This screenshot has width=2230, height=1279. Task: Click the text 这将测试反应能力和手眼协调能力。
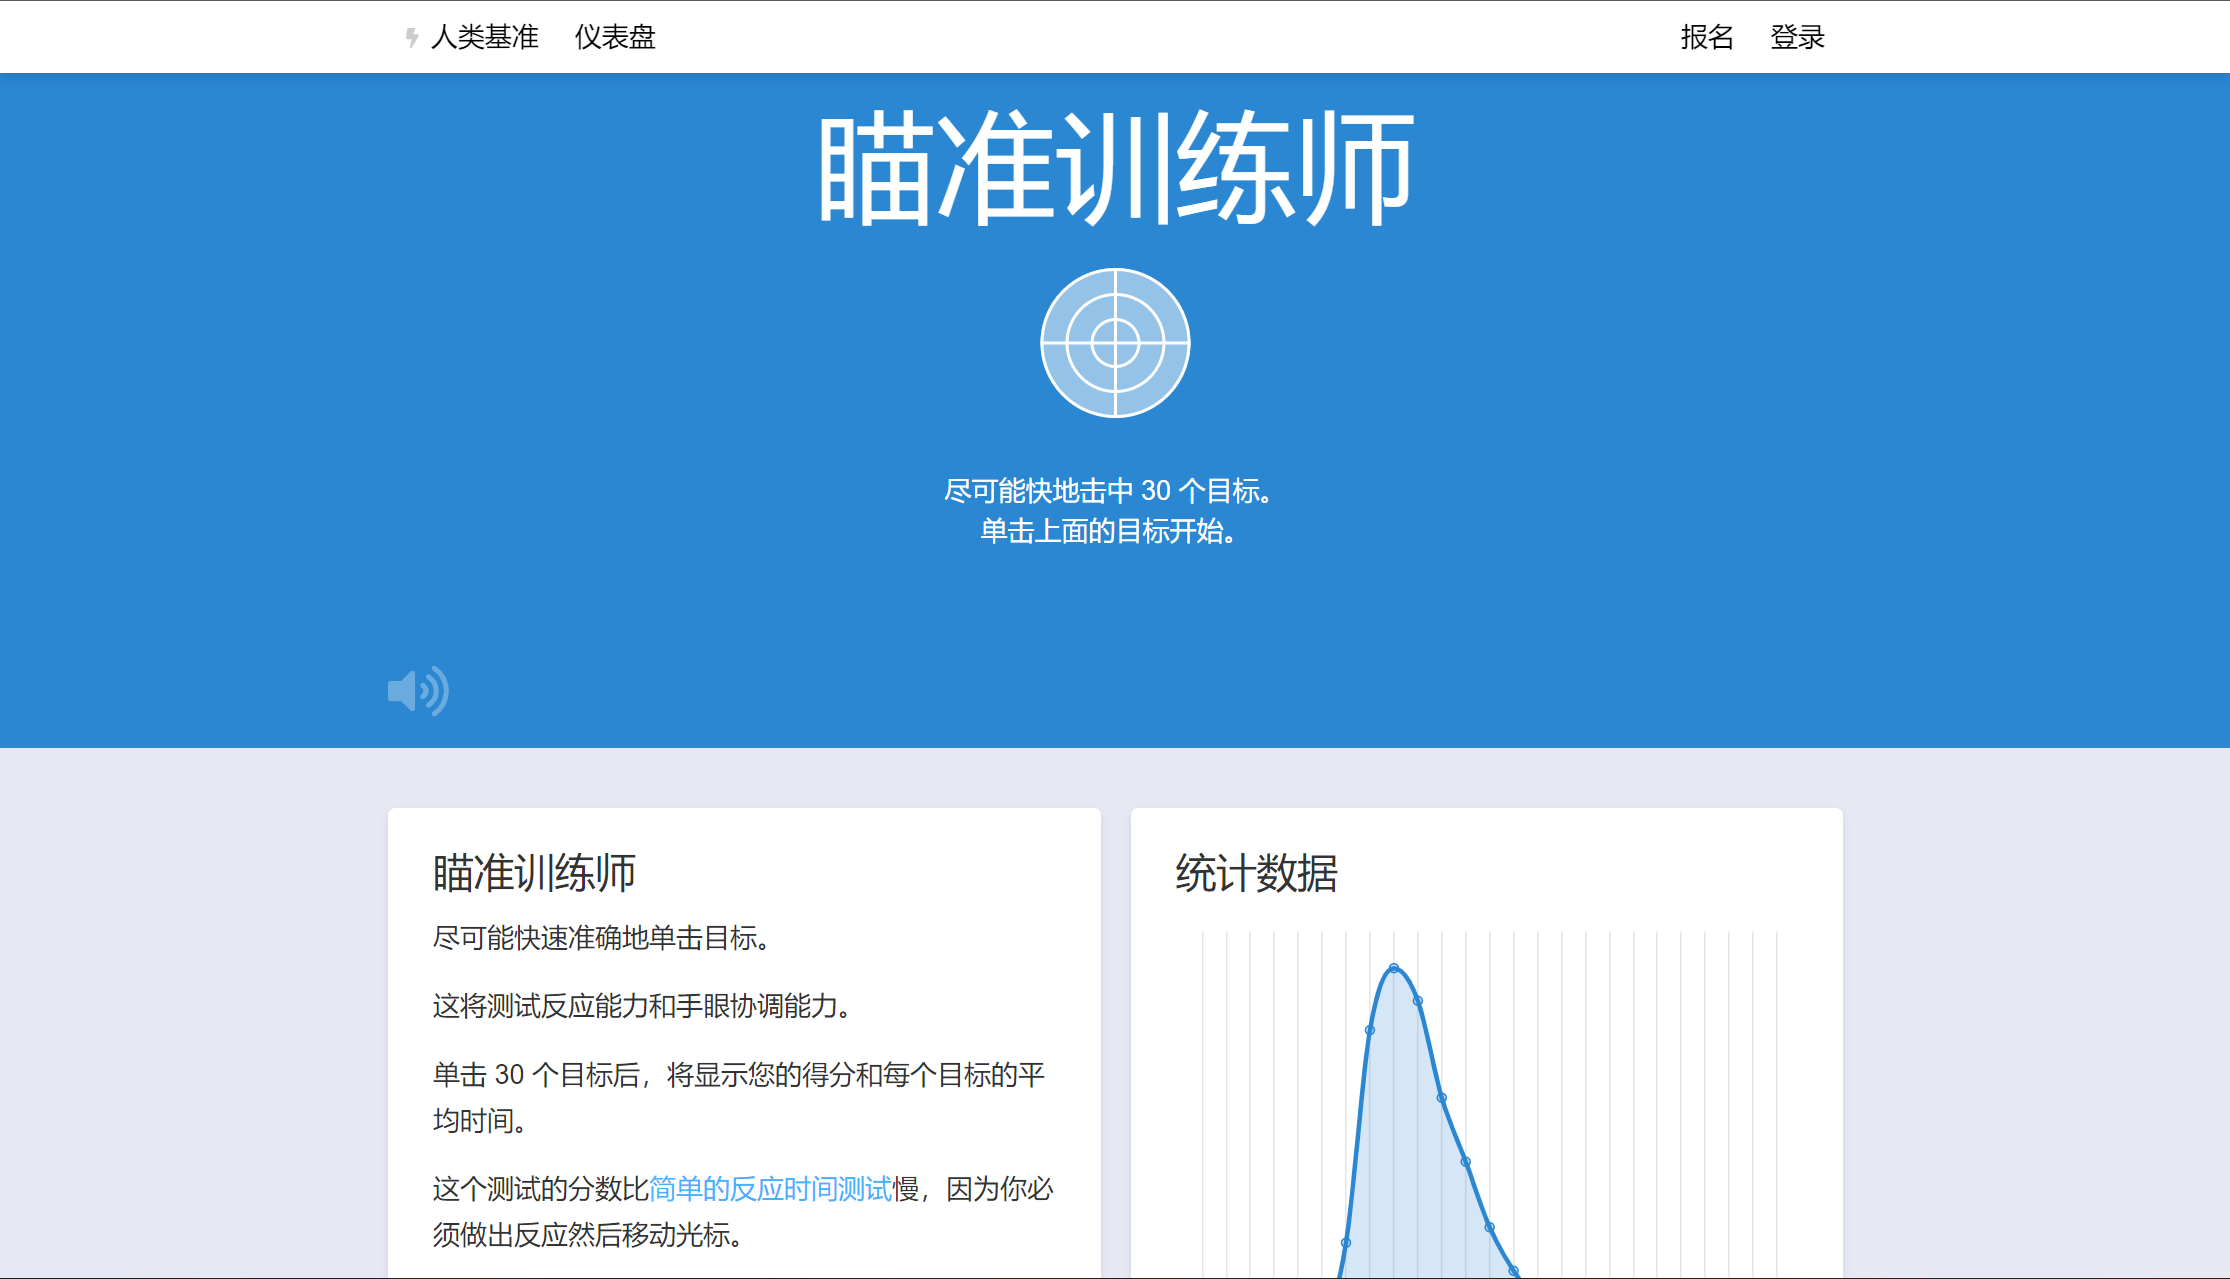tap(642, 1006)
